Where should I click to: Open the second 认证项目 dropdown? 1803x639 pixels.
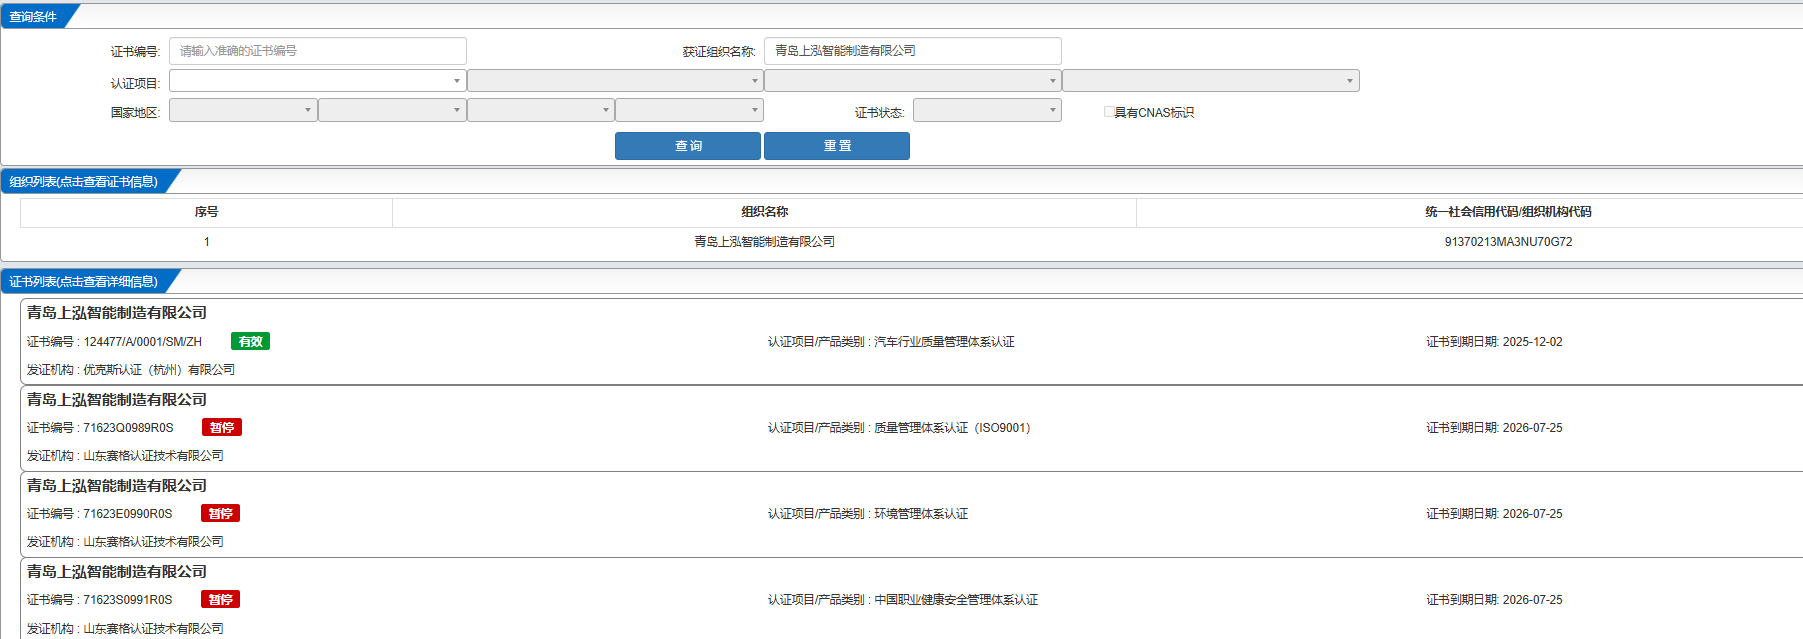[x=615, y=81]
